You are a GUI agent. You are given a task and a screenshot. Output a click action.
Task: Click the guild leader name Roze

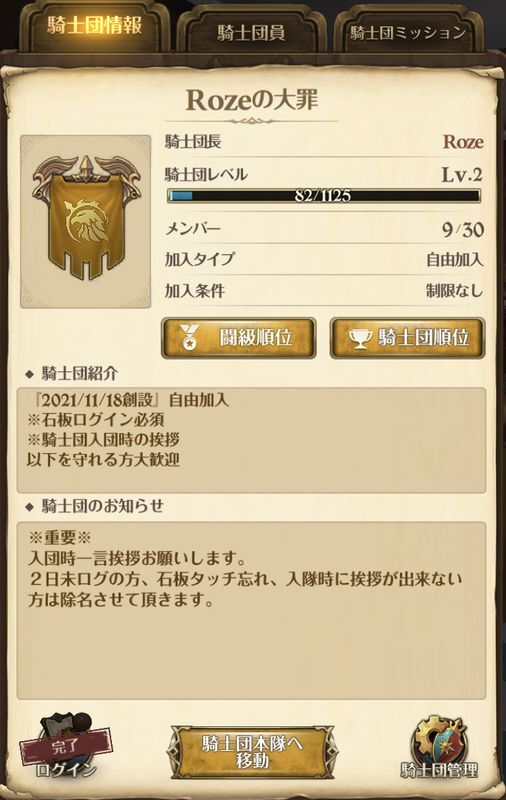pyautogui.click(x=463, y=141)
